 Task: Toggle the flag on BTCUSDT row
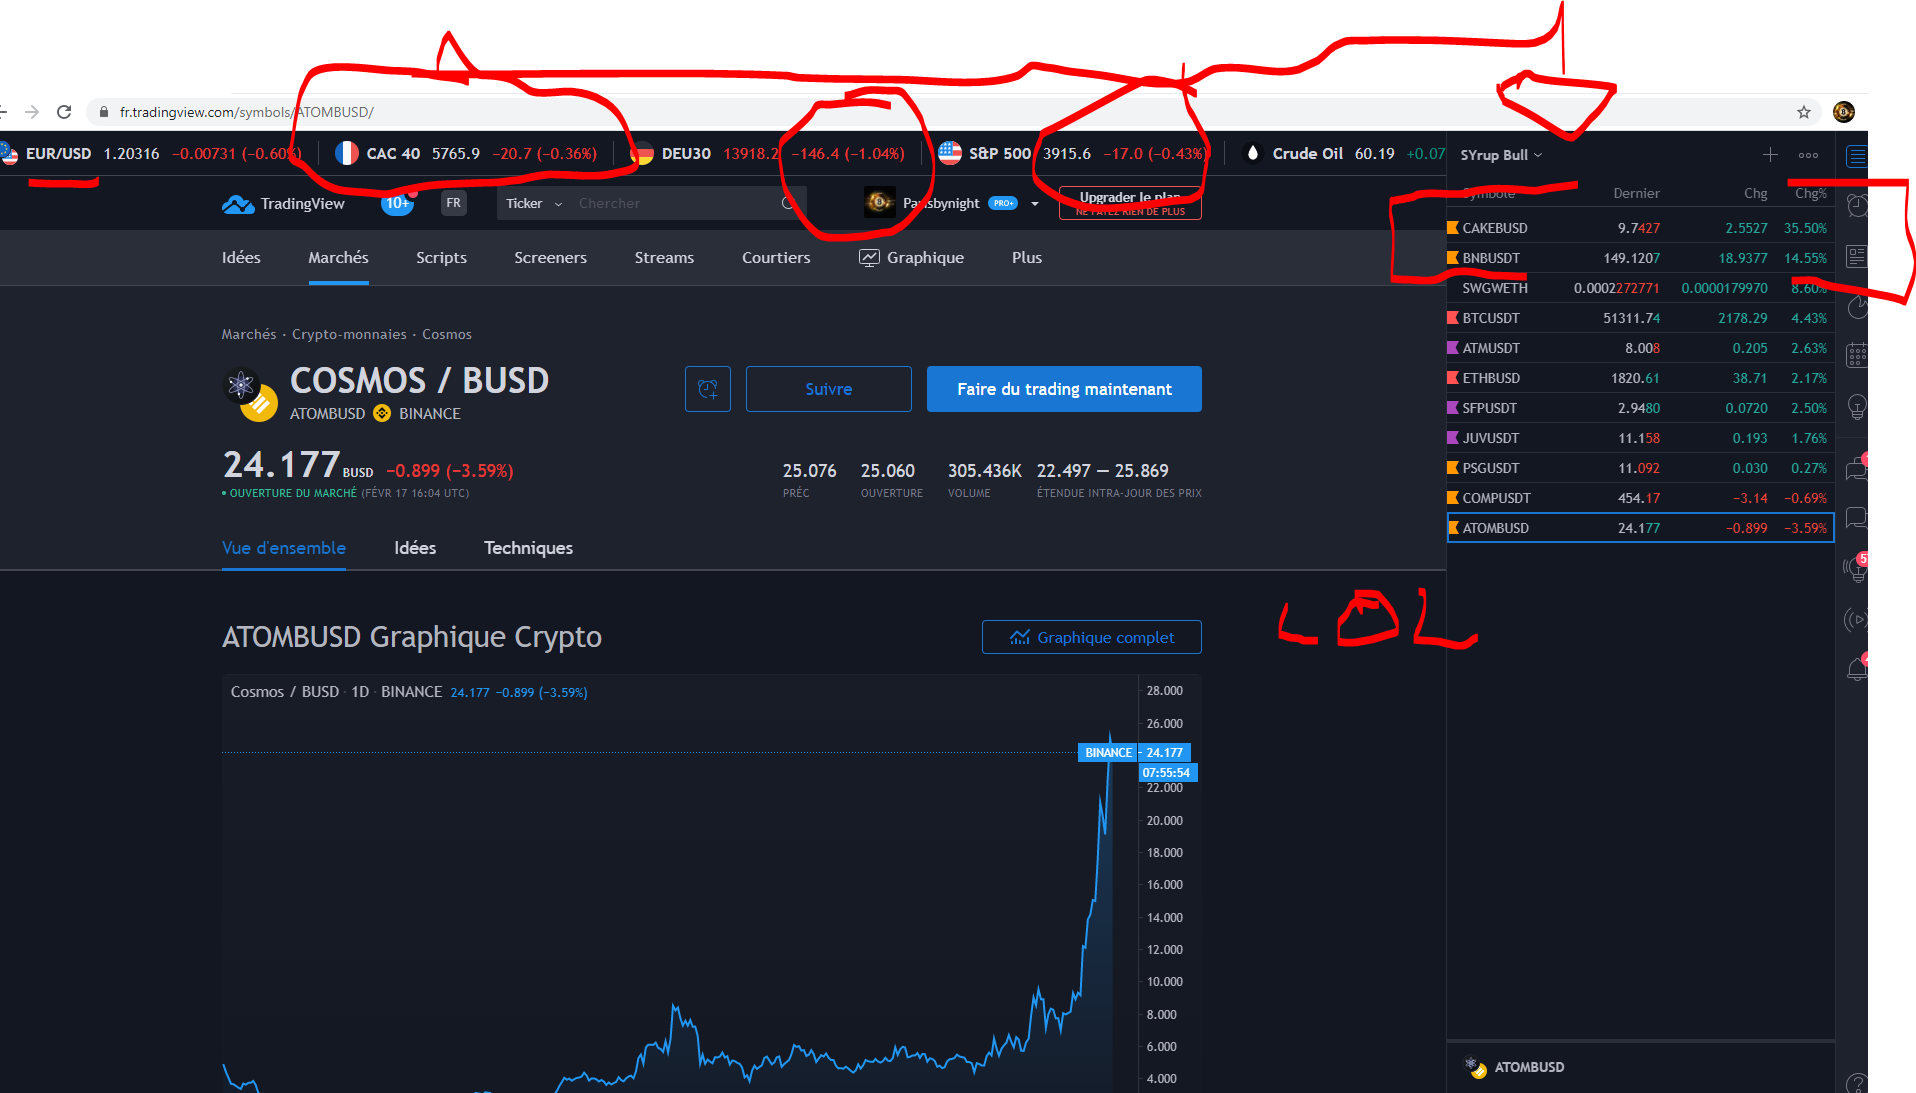tap(1453, 318)
